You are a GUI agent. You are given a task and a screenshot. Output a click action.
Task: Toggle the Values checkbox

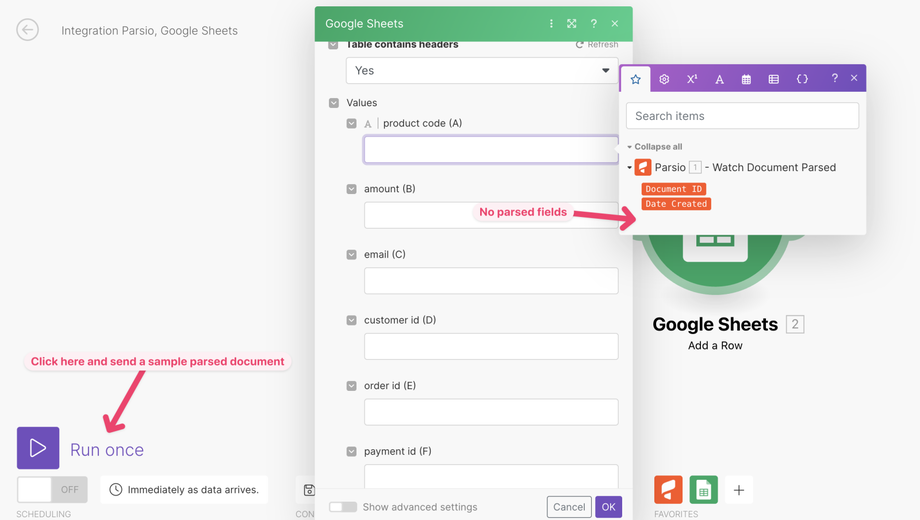coord(334,103)
